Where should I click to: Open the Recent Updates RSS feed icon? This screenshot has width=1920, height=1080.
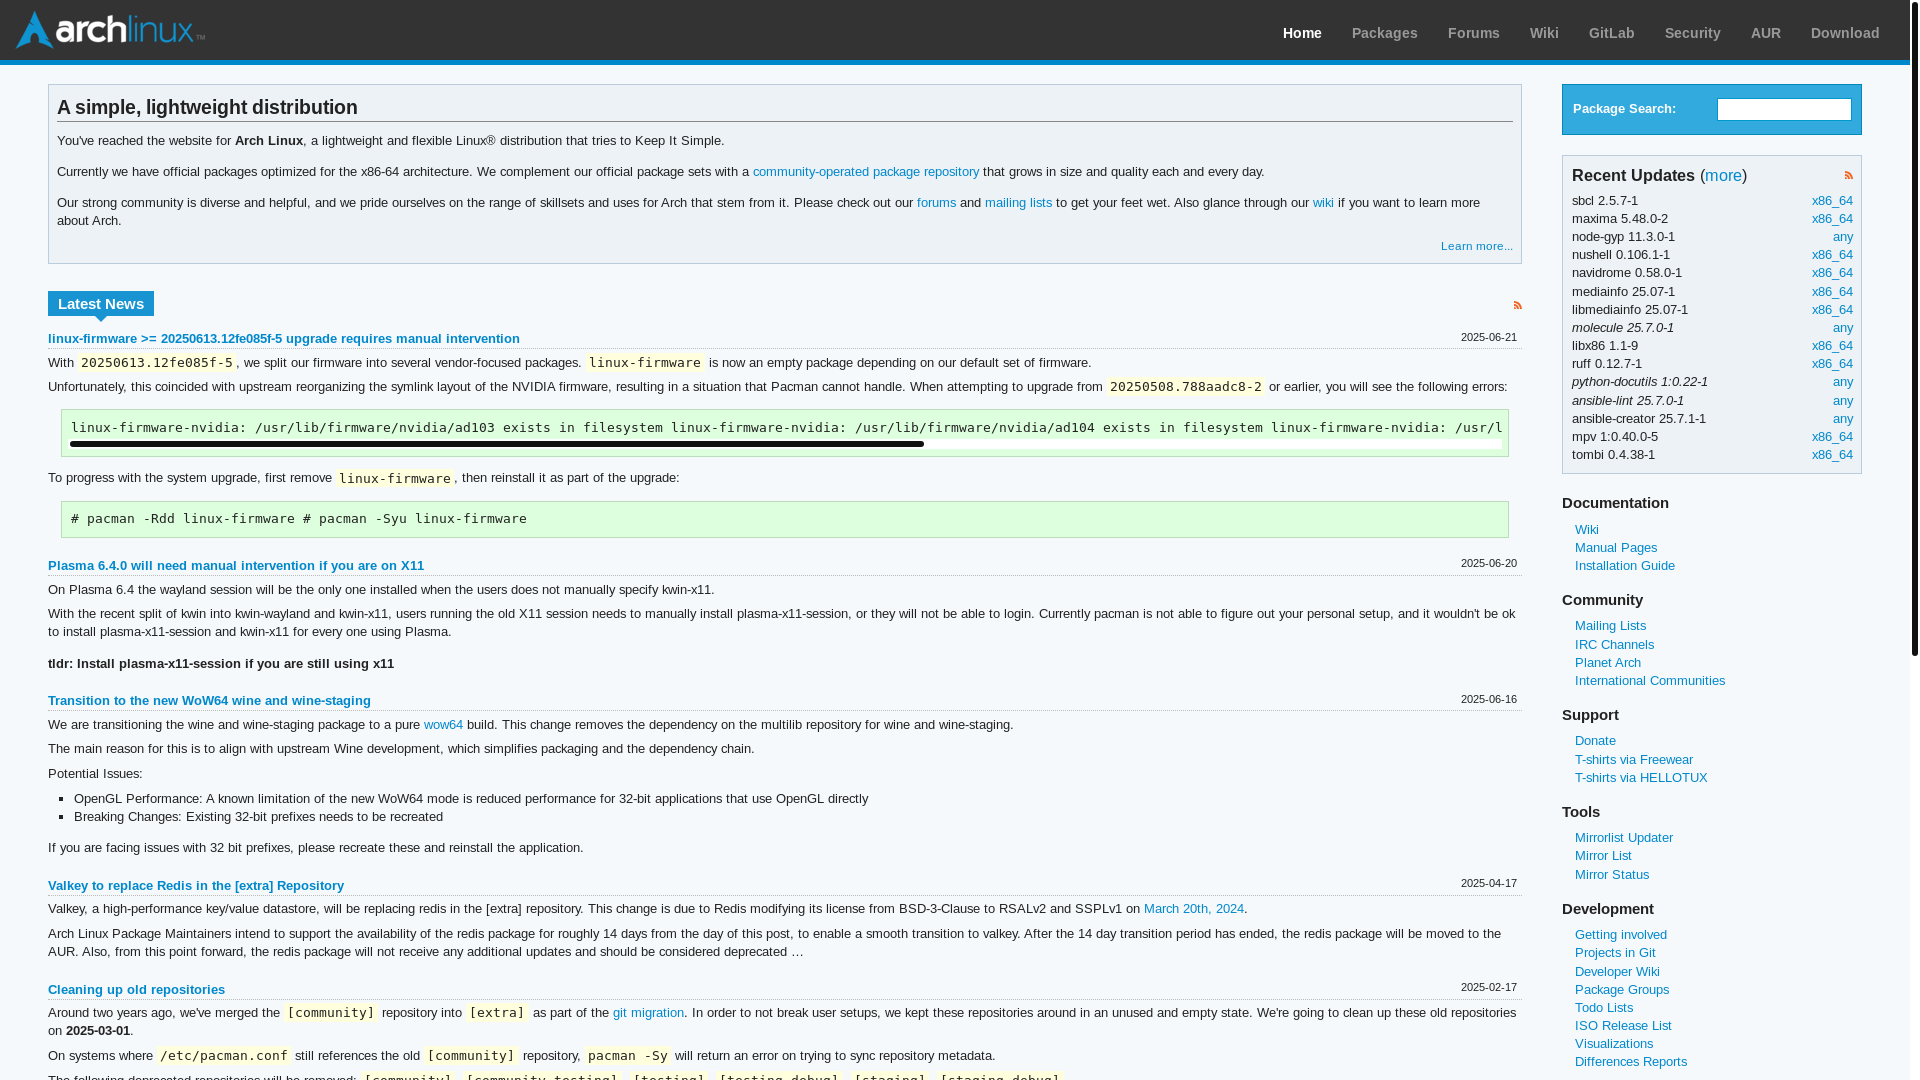click(1848, 175)
